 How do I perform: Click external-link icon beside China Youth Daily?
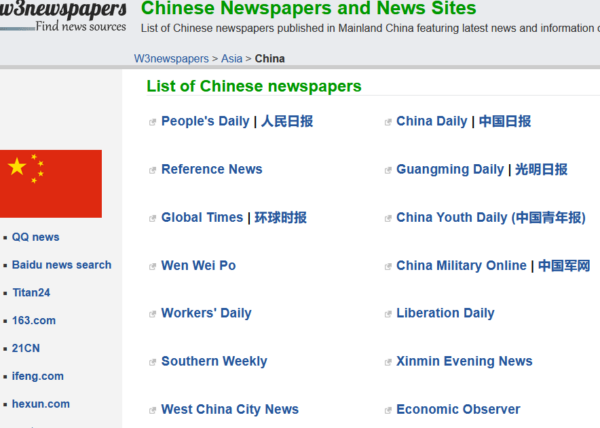(388, 218)
